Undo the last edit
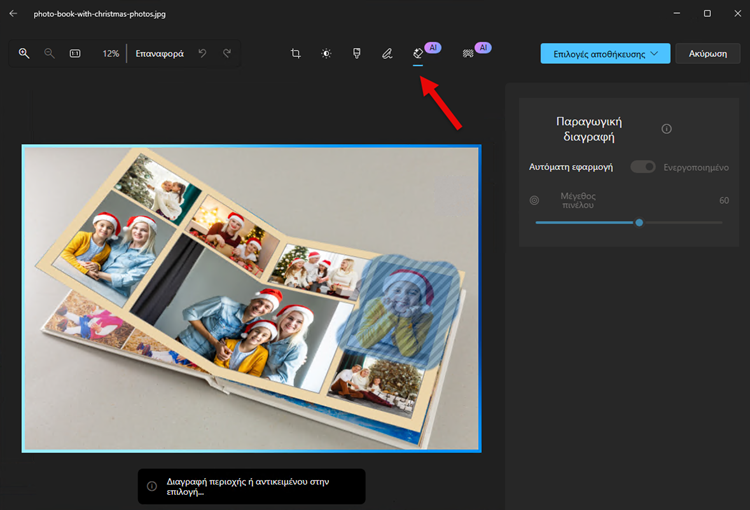This screenshot has width=750, height=510. pos(203,53)
